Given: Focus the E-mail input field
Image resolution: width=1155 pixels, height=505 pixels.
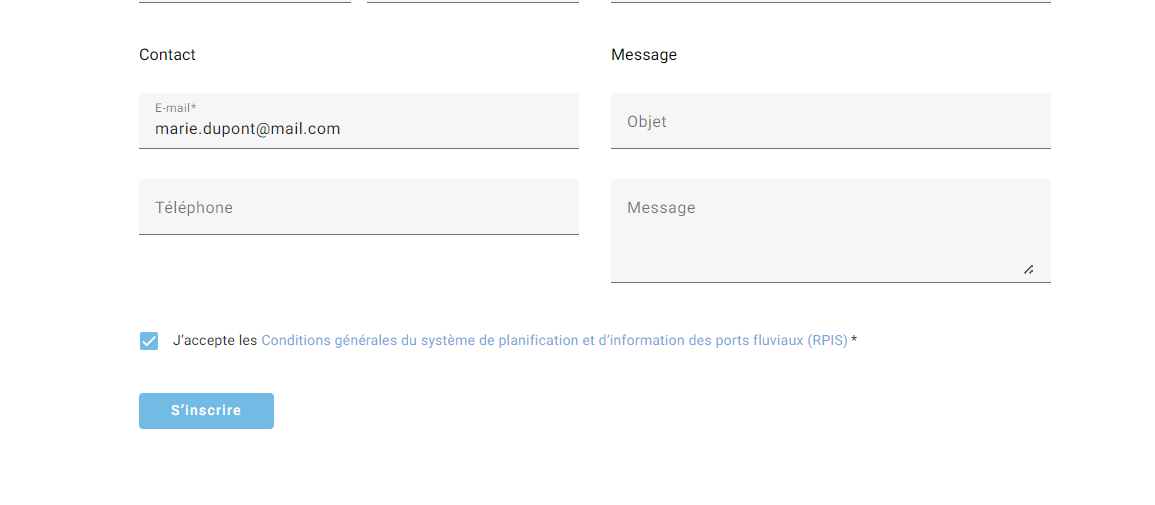Looking at the screenshot, I should (359, 121).
